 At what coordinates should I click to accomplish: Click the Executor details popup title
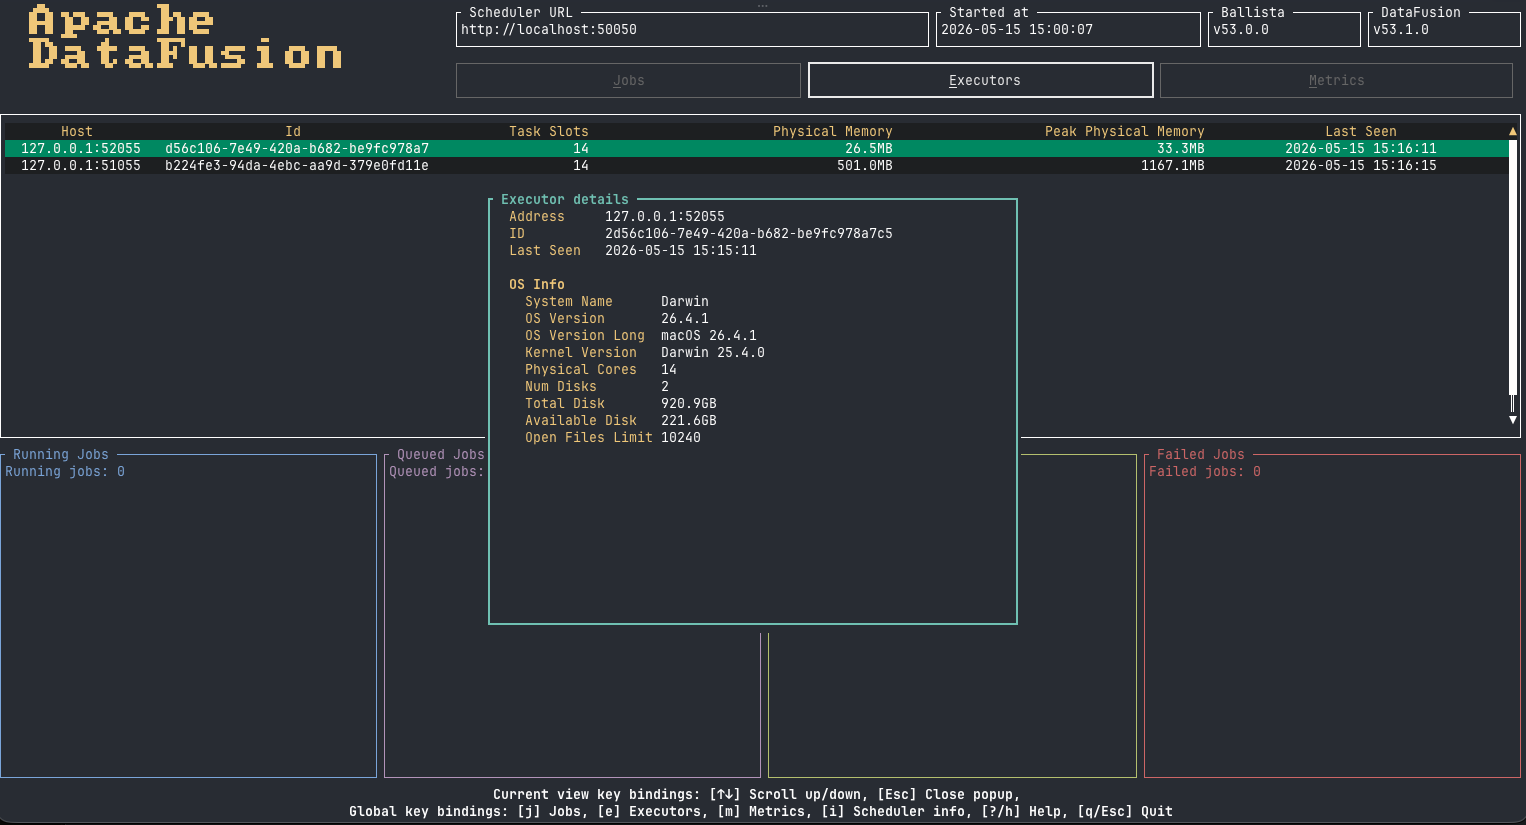click(565, 200)
